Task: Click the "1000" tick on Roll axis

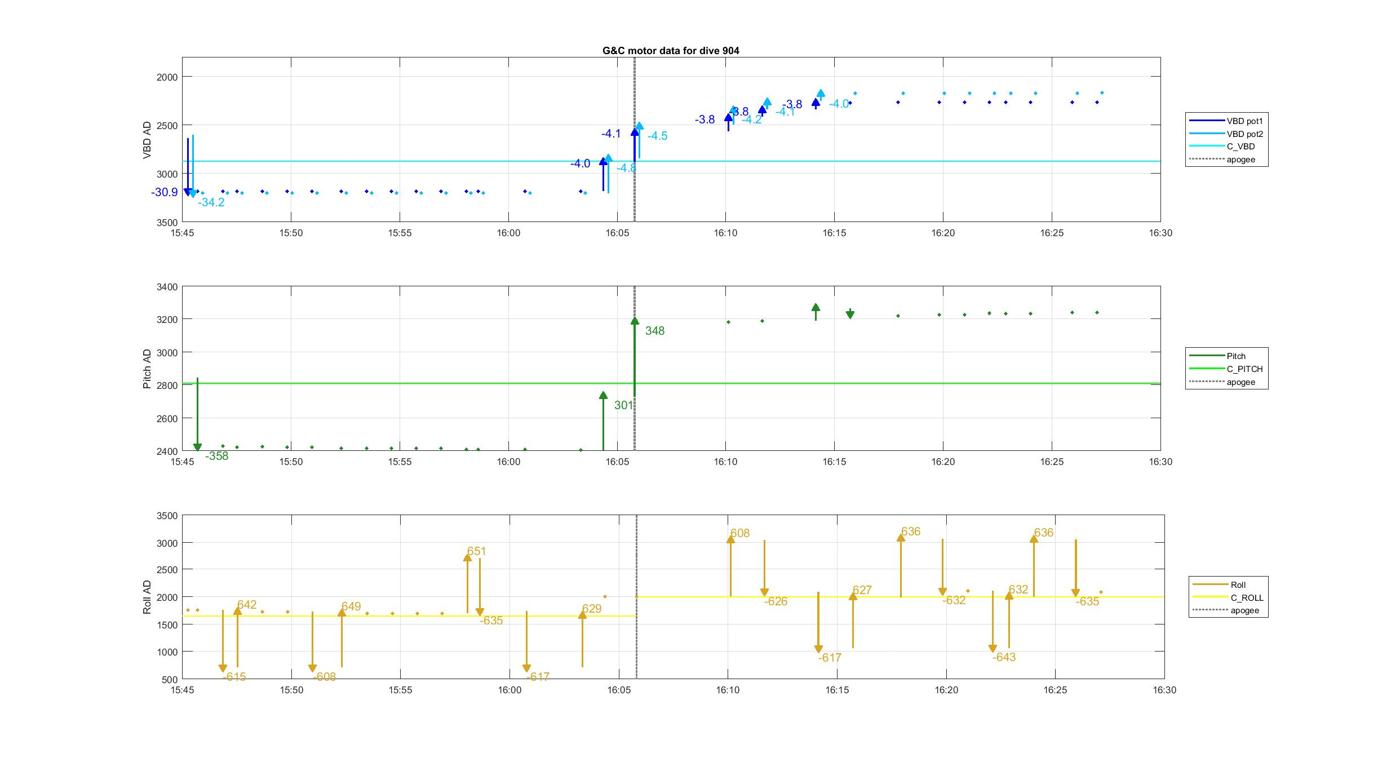Action: pos(166,652)
